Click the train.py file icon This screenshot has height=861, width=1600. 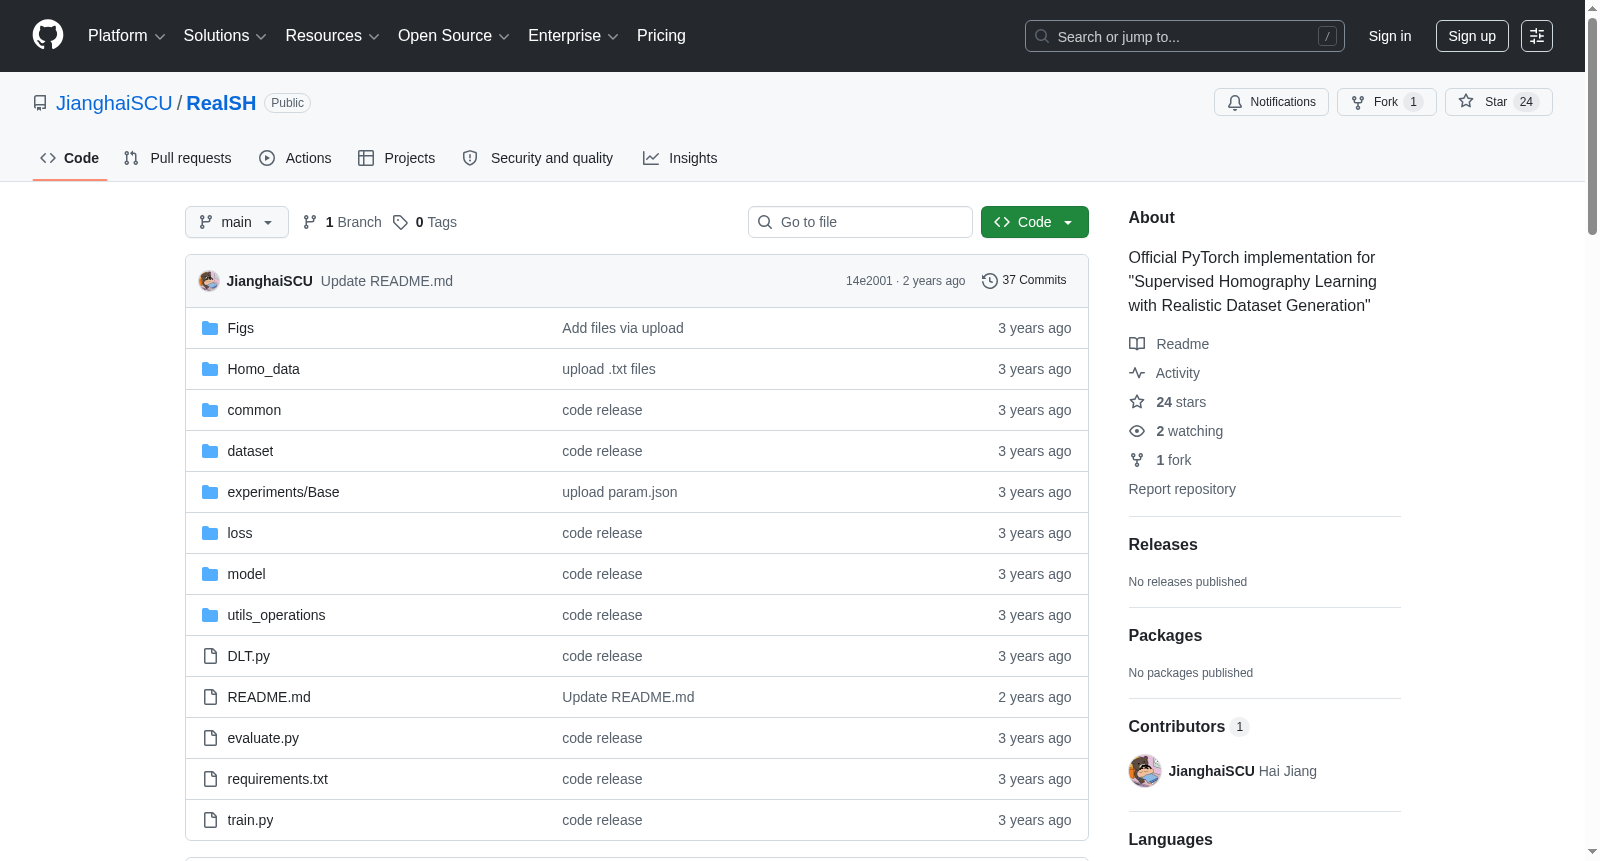click(210, 820)
